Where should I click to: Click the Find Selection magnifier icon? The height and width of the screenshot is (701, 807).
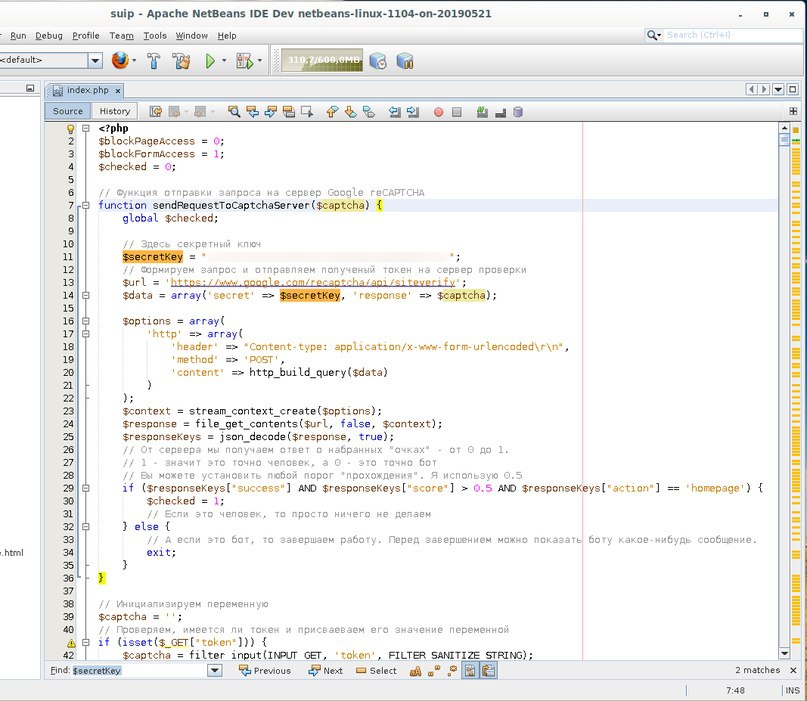(235, 112)
